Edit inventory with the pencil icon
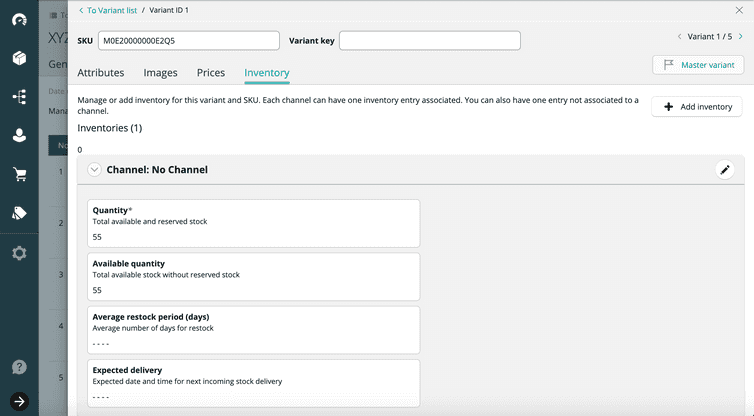Image resolution: width=754 pixels, height=416 pixels. 725,170
